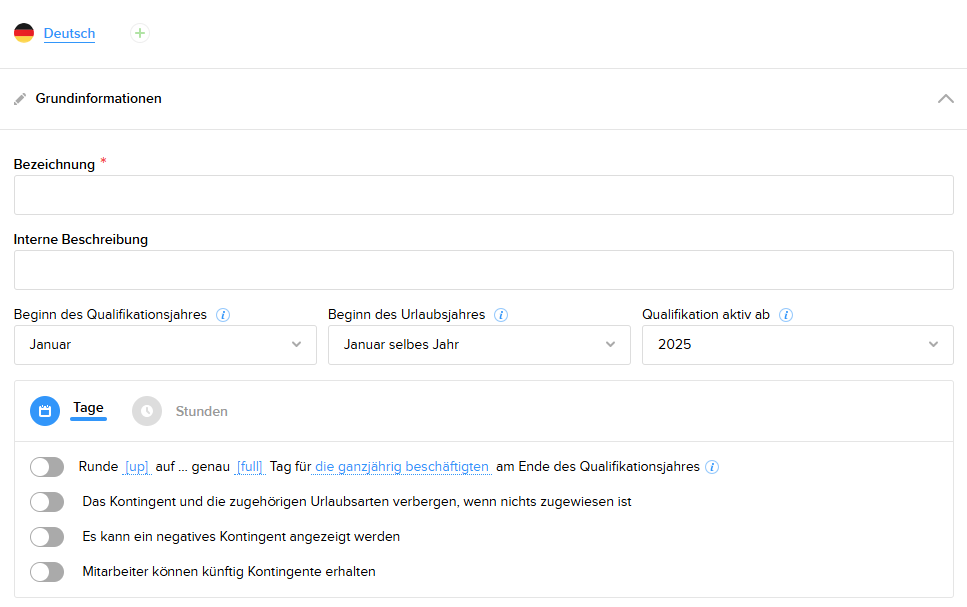Enable the Runde rounding toggle

(47, 467)
